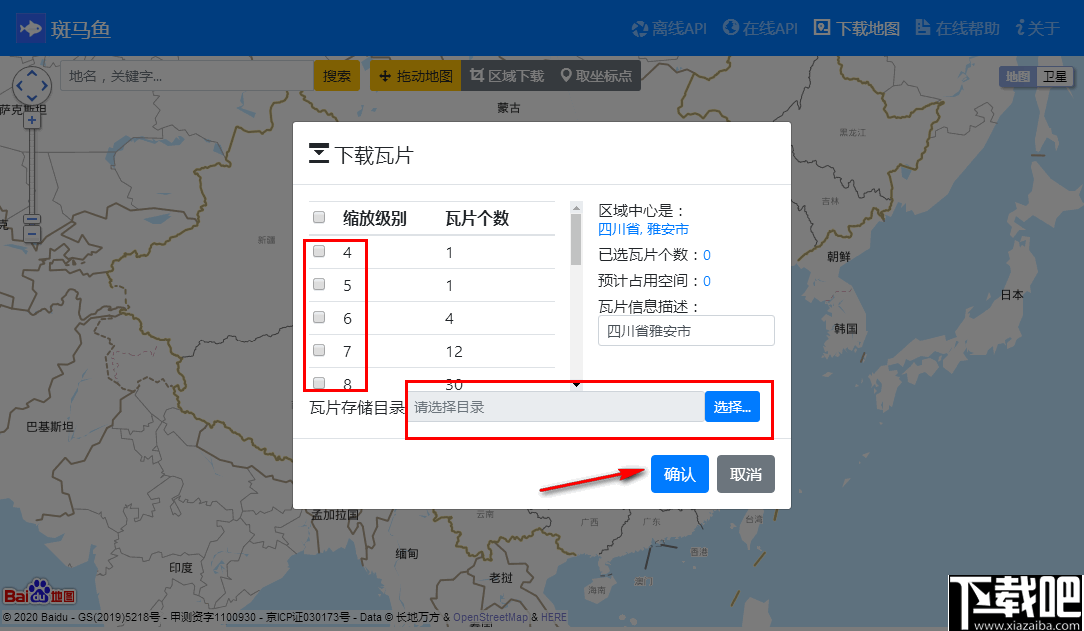1084x631 pixels.
Task: Click the 选择 directory picker button
Action: 732,406
